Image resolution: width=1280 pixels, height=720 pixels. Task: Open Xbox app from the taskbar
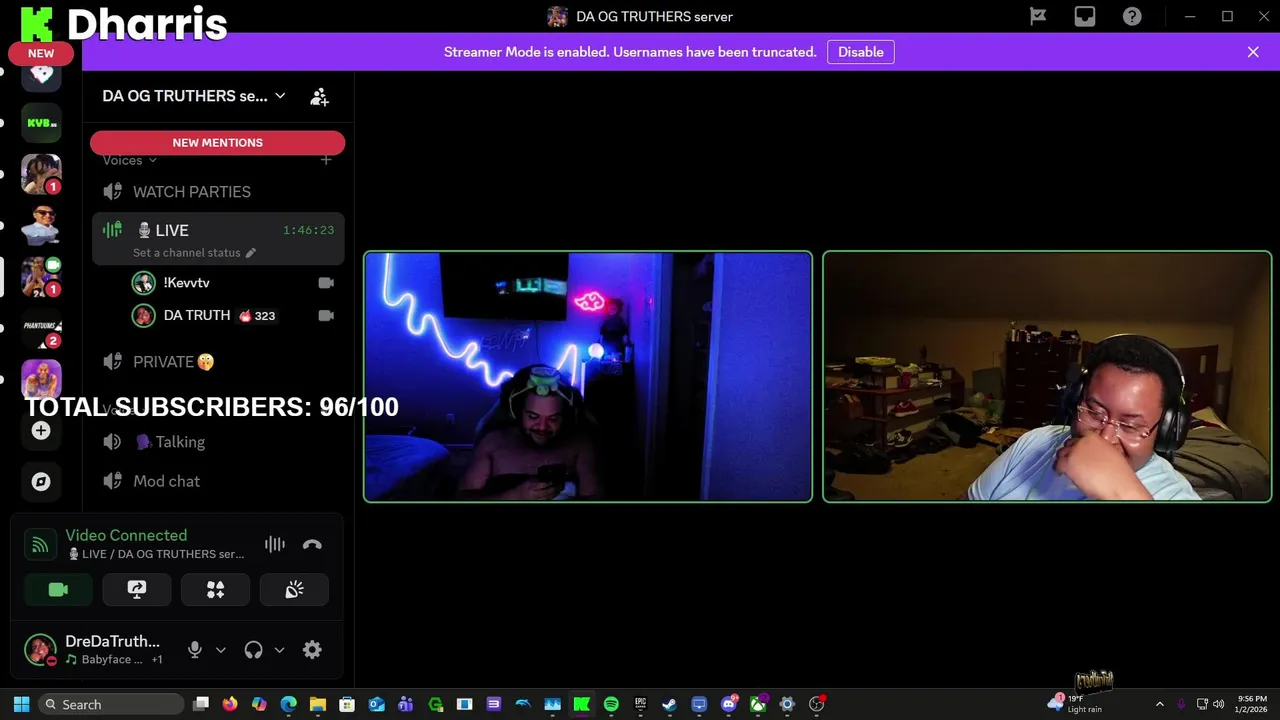[x=758, y=705]
